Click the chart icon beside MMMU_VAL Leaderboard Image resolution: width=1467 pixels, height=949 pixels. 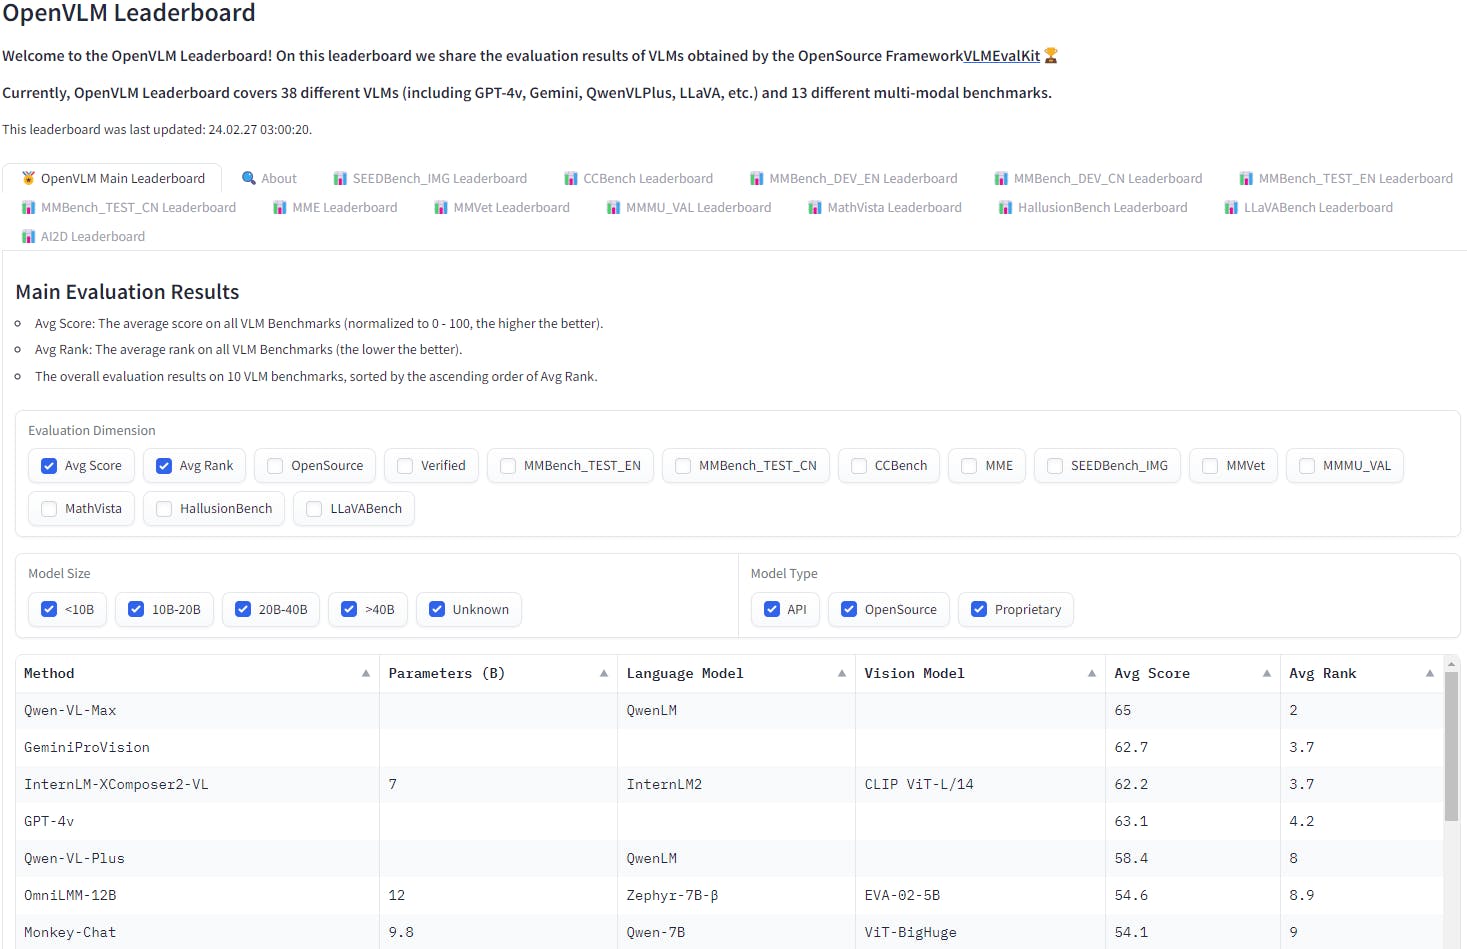614,207
